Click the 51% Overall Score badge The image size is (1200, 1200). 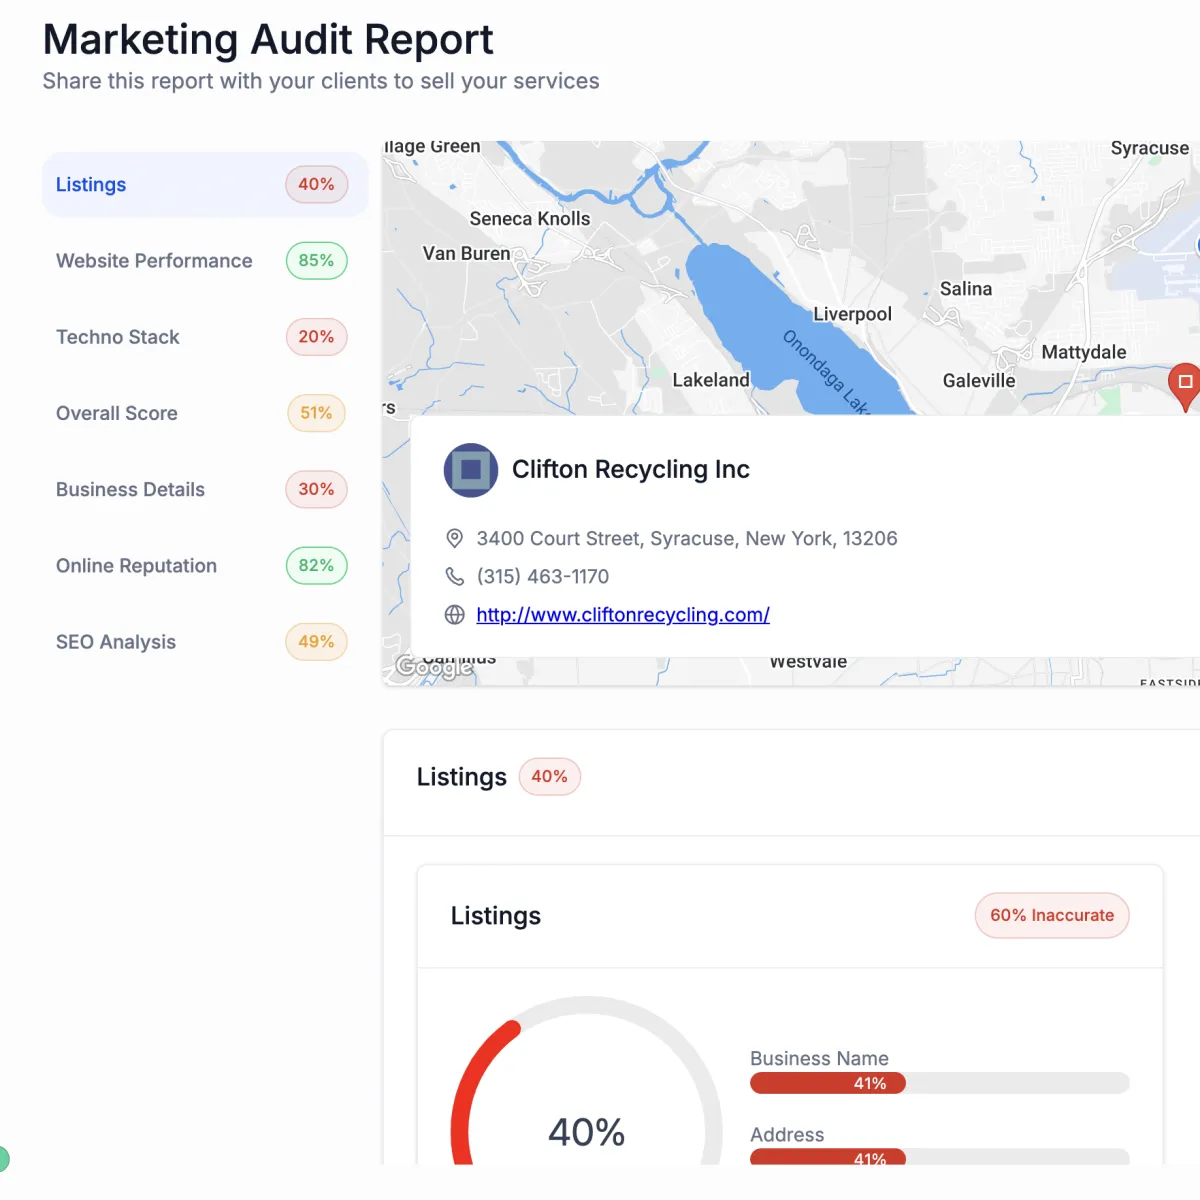[316, 413]
